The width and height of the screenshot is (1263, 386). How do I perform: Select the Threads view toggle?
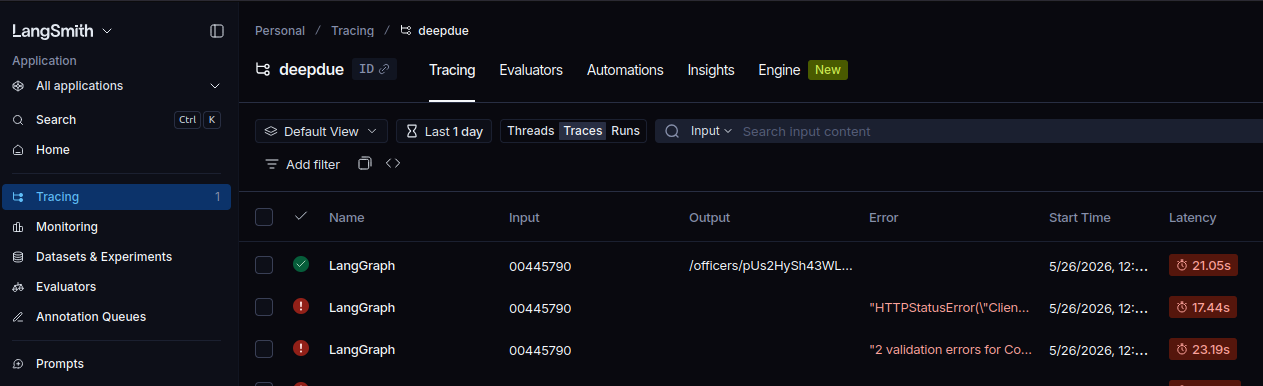[530, 131]
